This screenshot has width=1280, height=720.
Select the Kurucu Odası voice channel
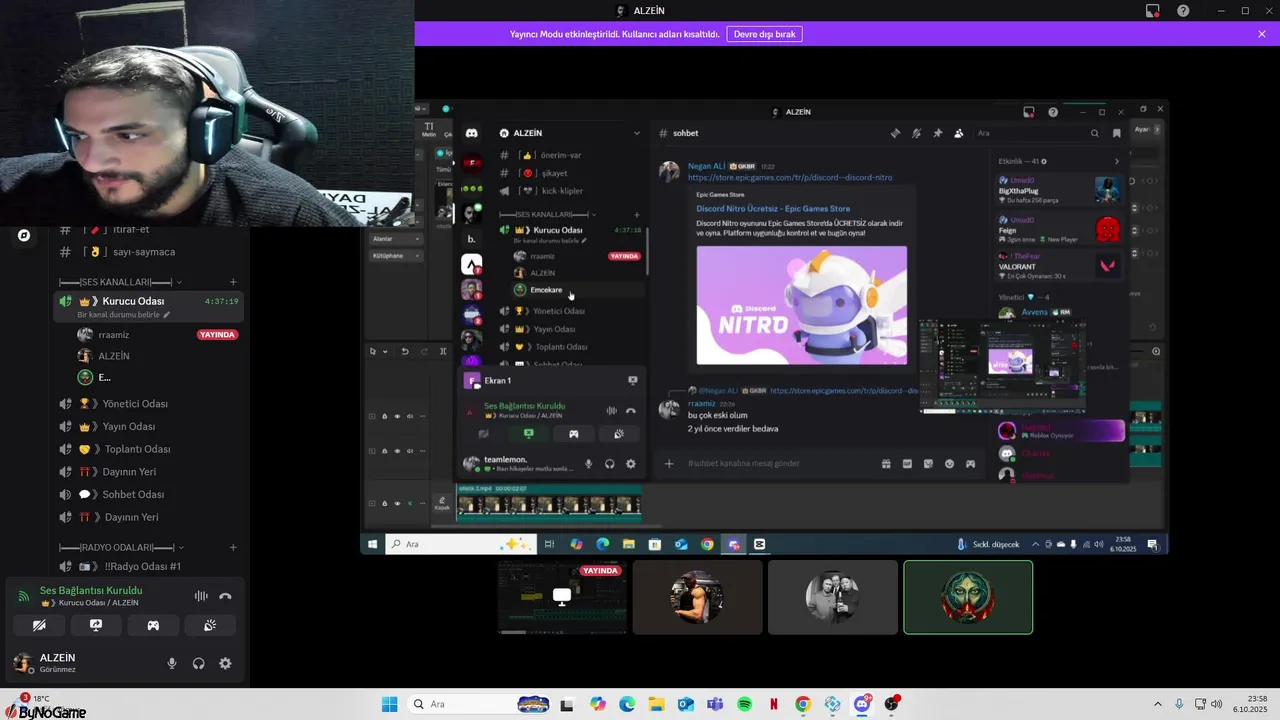[133, 301]
